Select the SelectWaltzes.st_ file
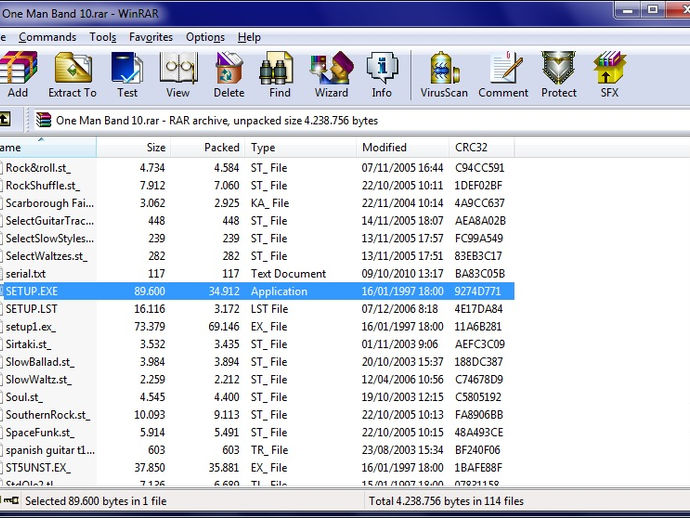 click(47, 256)
